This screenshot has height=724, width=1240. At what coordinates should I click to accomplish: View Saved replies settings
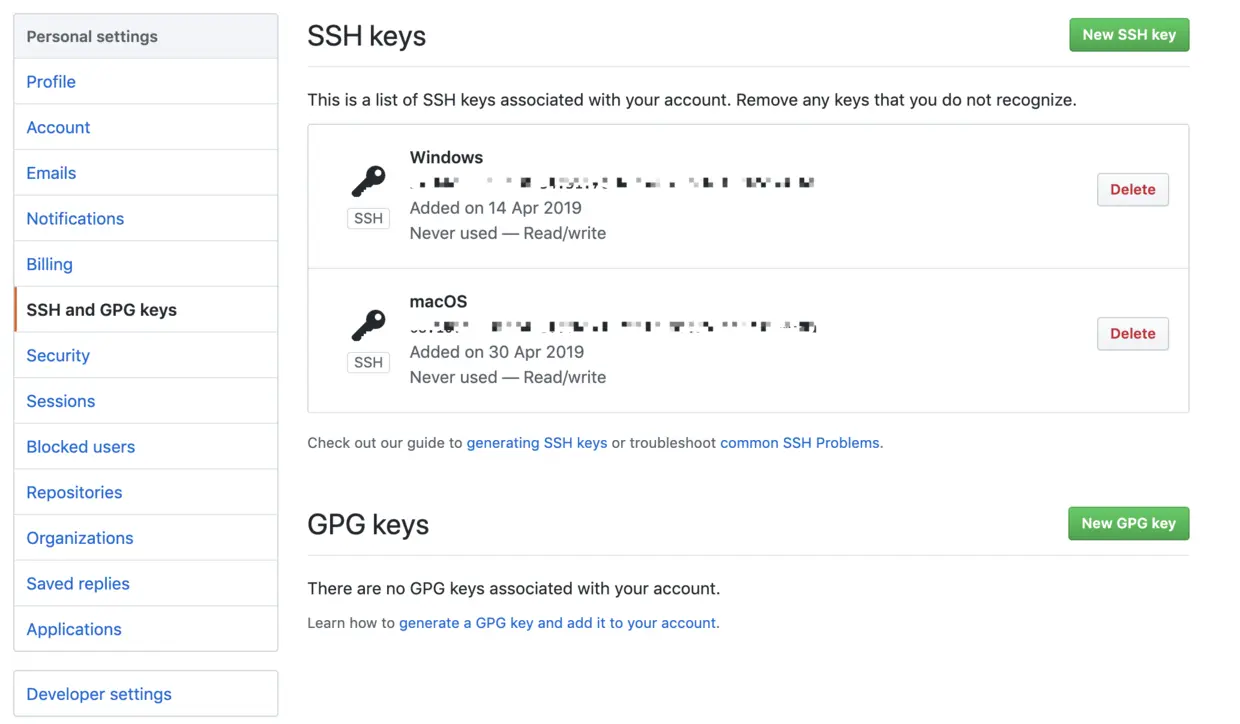(x=78, y=583)
